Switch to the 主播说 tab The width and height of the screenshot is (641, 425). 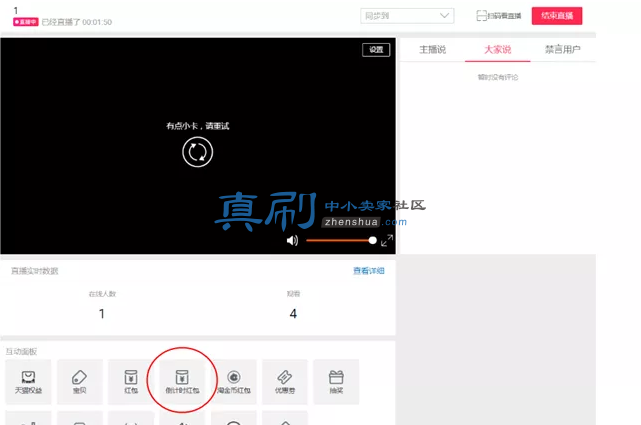[x=433, y=49]
